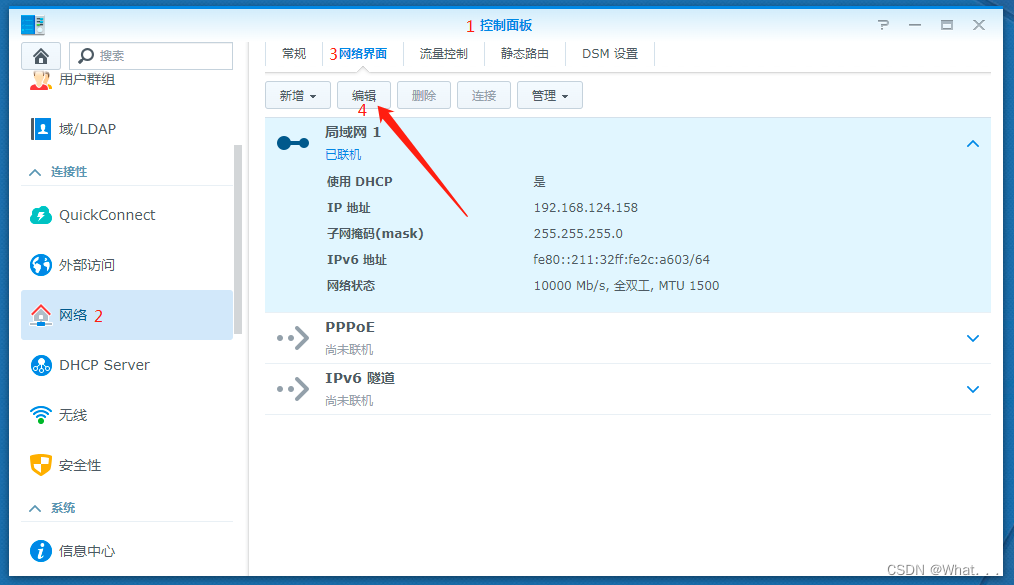The height and width of the screenshot is (585, 1014).
Task: Click the 网络状态 label
Action: point(351,285)
